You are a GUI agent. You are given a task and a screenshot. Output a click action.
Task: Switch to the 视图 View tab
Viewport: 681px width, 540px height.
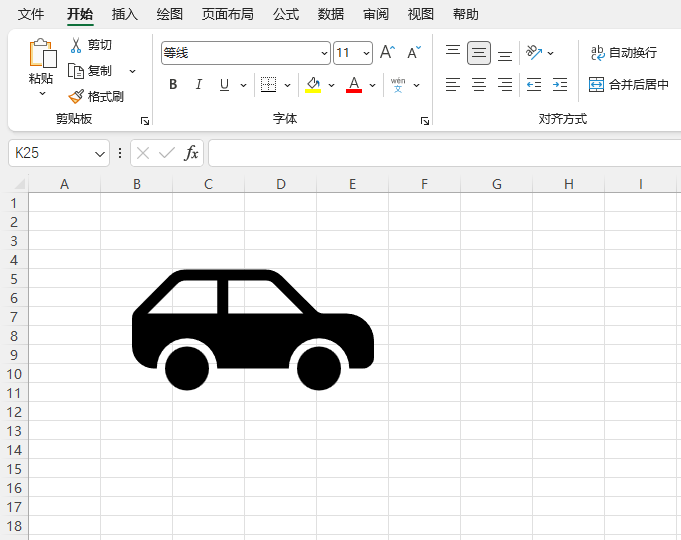coord(420,14)
